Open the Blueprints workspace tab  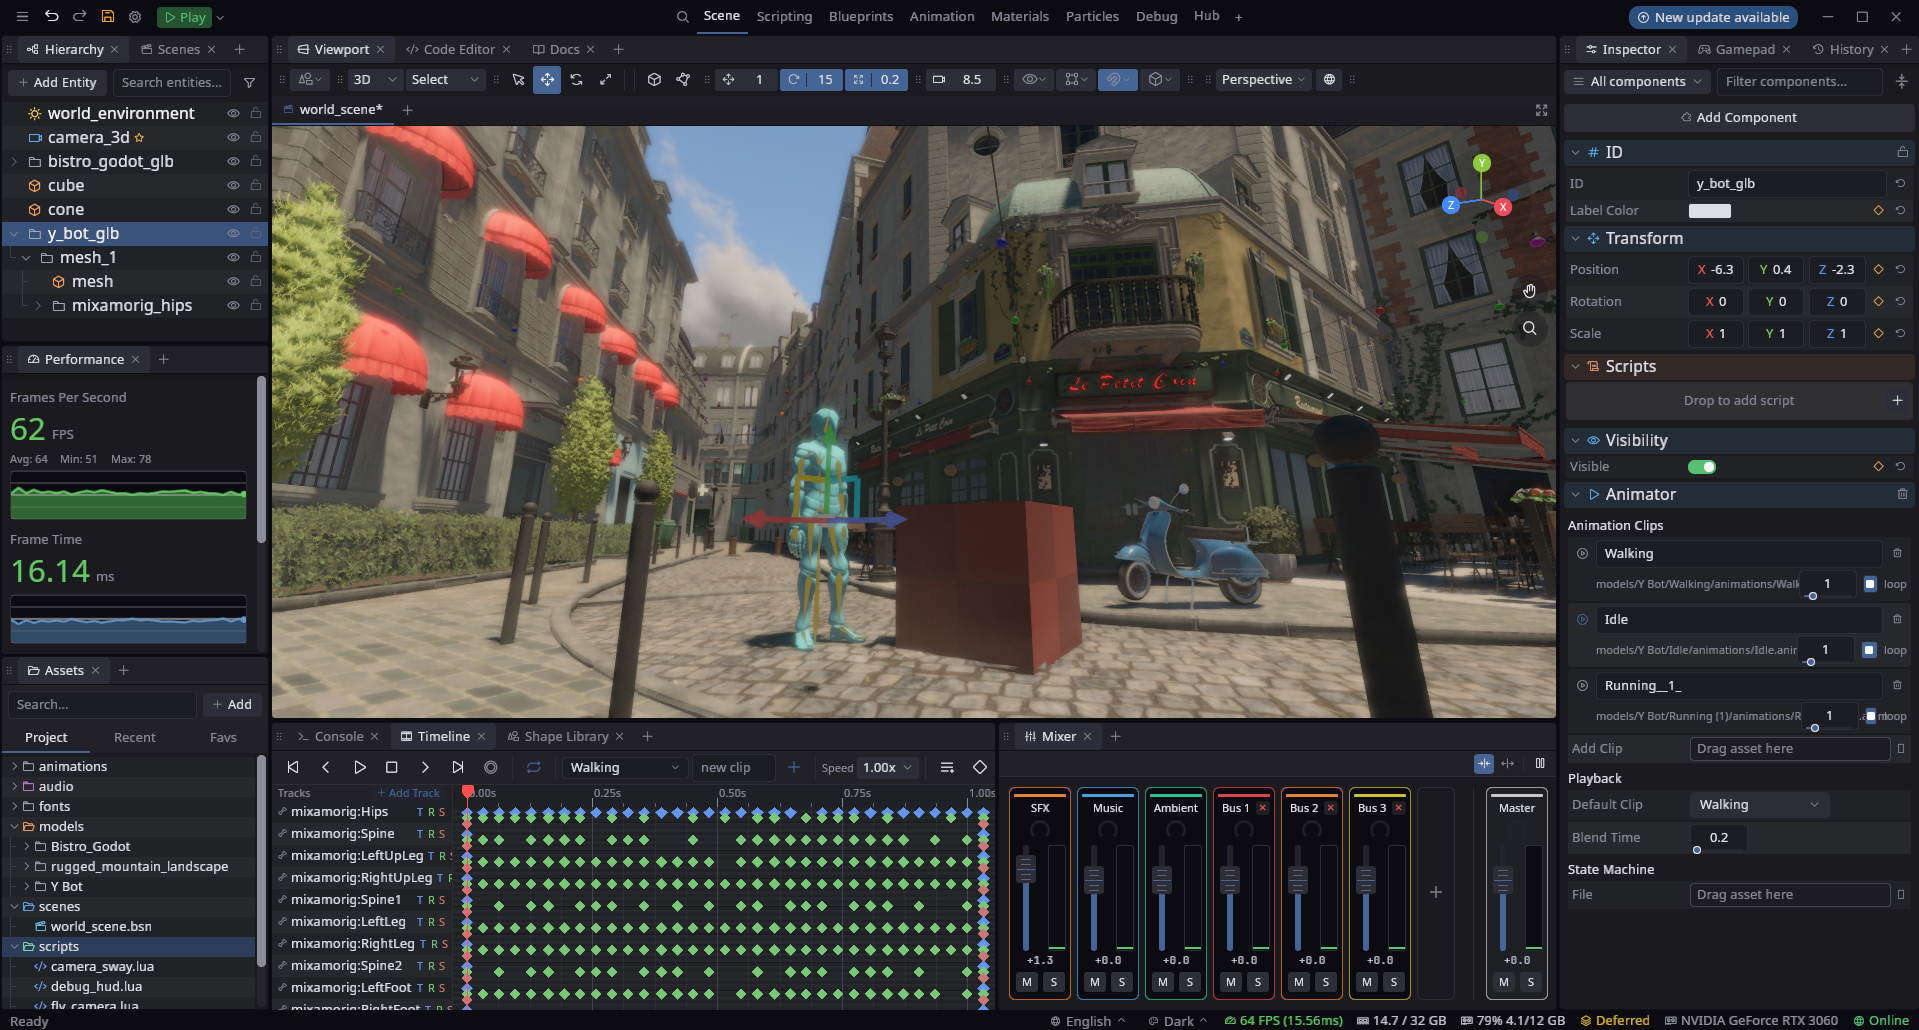(861, 17)
